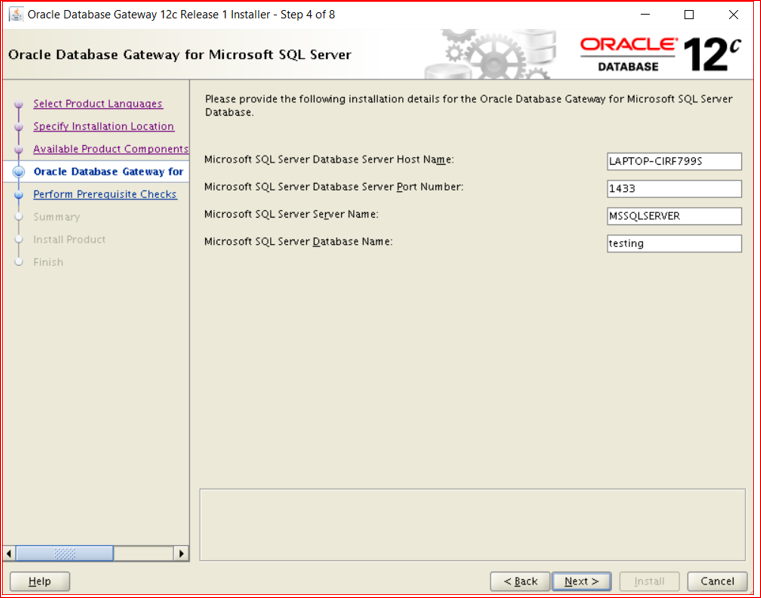The image size is (761, 598).
Task: Go to Specify Installation Location step
Action: tap(103, 126)
